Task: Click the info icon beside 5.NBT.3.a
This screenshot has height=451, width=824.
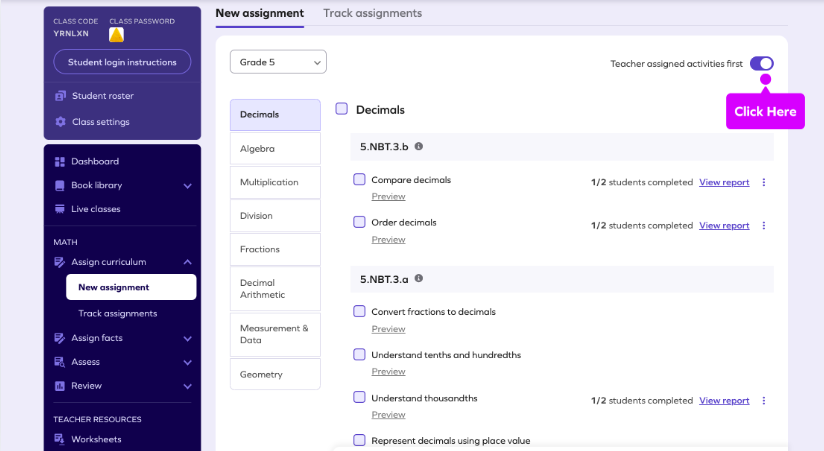Action: tap(419, 278)
